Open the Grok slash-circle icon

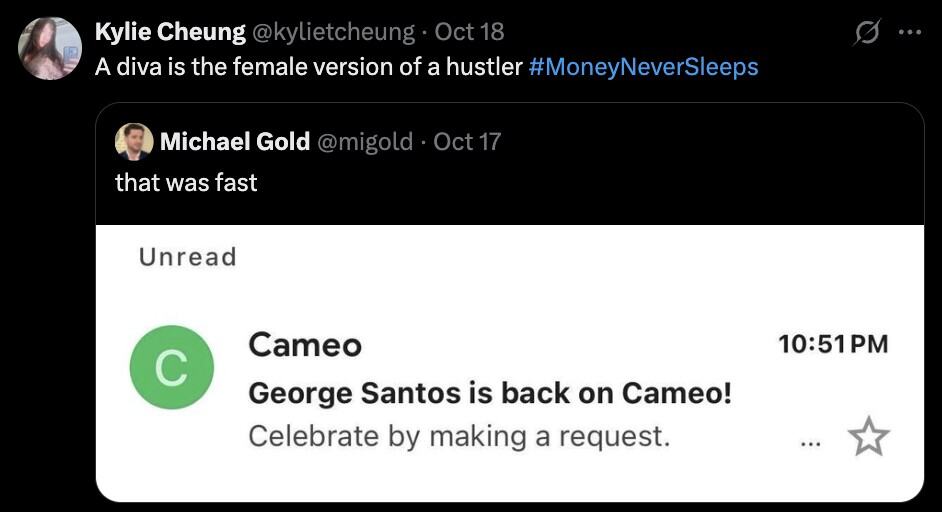[864, 33]
